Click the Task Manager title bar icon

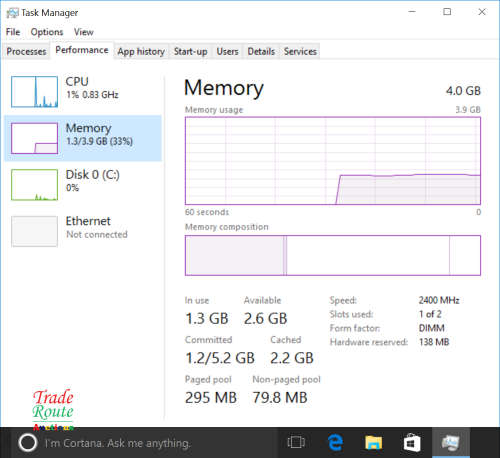pos(12,13)
